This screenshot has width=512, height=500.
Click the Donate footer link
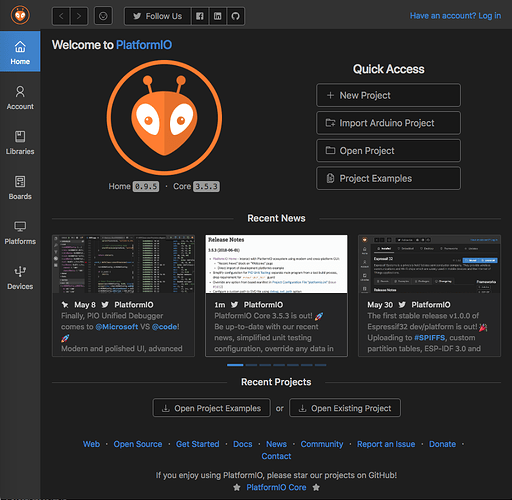442,444
